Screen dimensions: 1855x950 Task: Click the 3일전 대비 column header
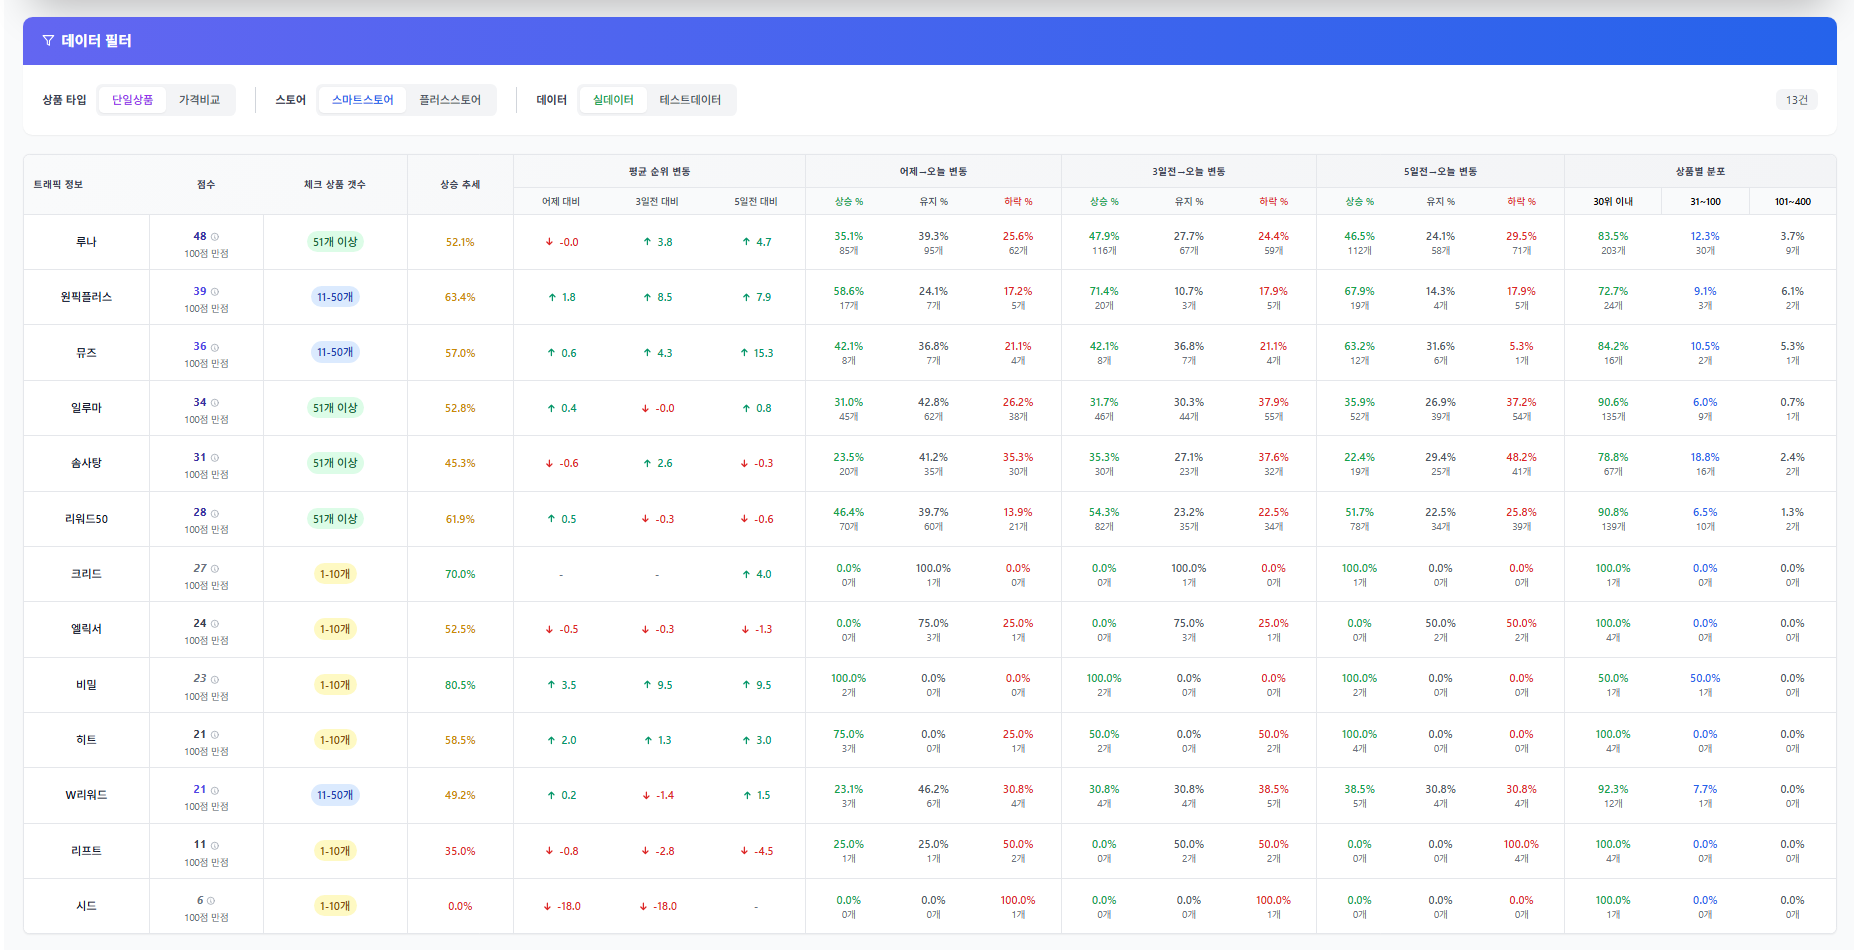[x=657, y=202]
